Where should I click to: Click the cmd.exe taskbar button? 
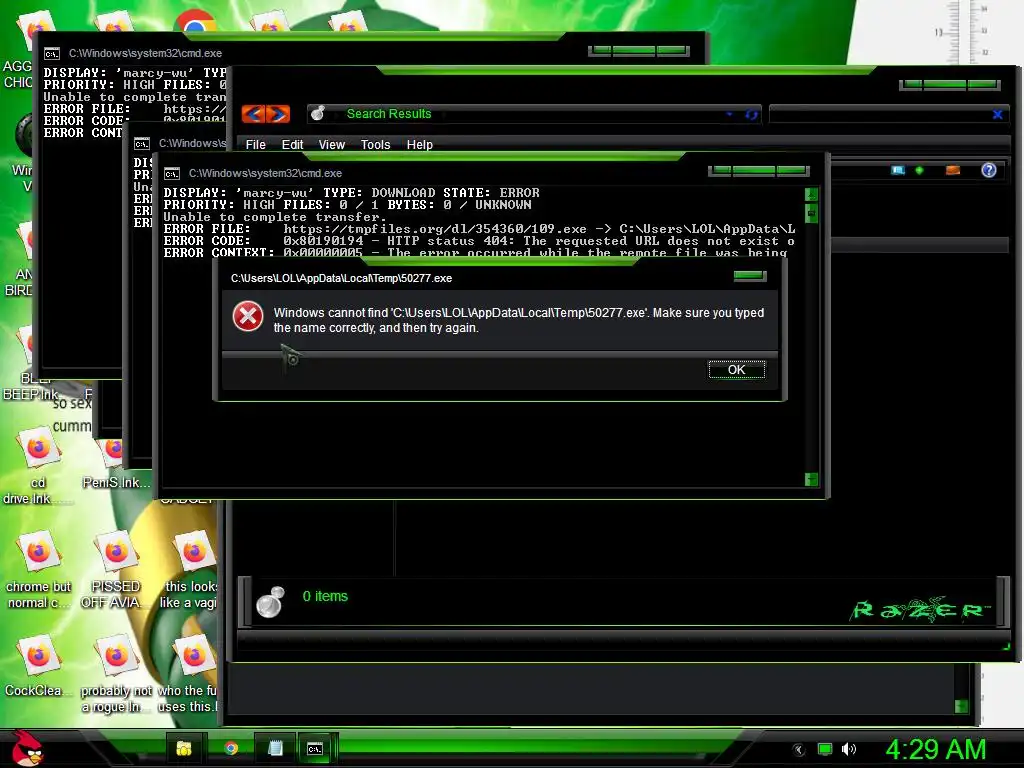click(x=315, y=748)
